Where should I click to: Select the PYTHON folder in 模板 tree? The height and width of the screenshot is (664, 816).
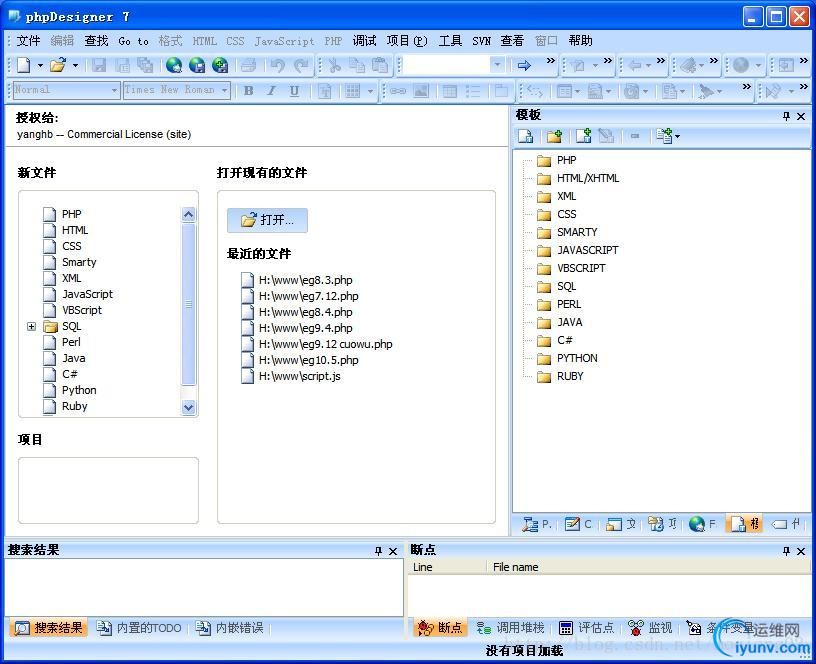[577, 358]
